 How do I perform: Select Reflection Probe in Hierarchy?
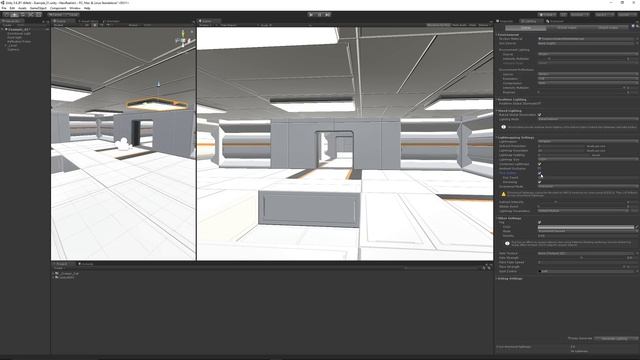coord(19,42)
